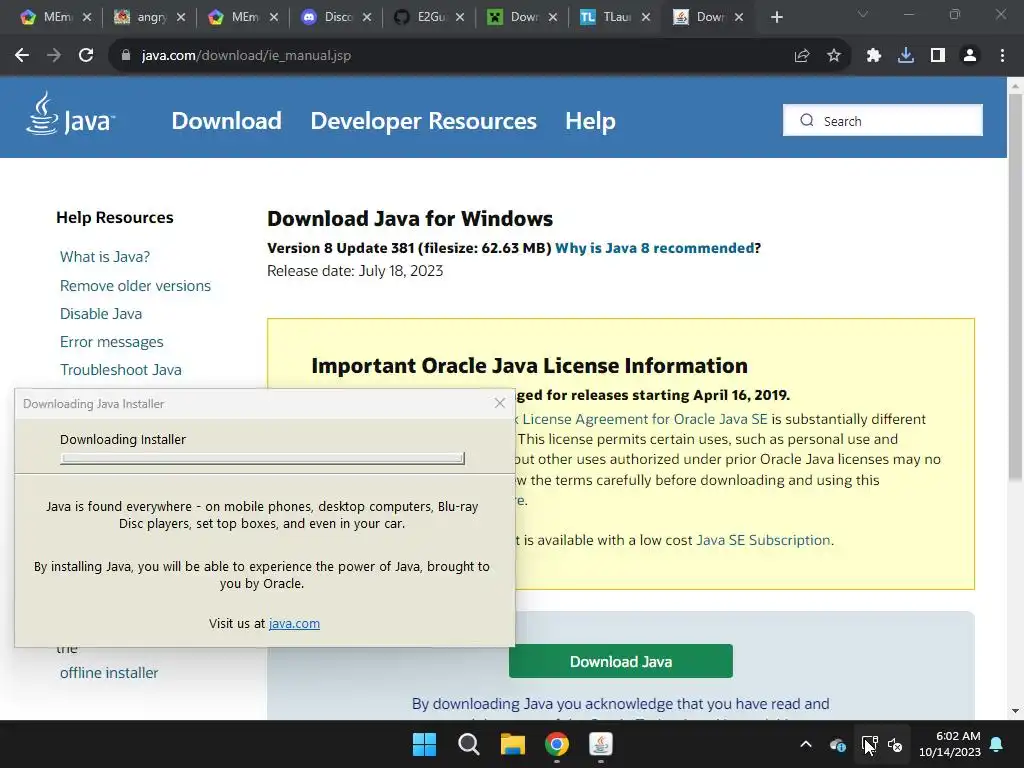Screen dimensions: 1024x768
Task: Click the browser forward arrow
Action: pos(54,56)
